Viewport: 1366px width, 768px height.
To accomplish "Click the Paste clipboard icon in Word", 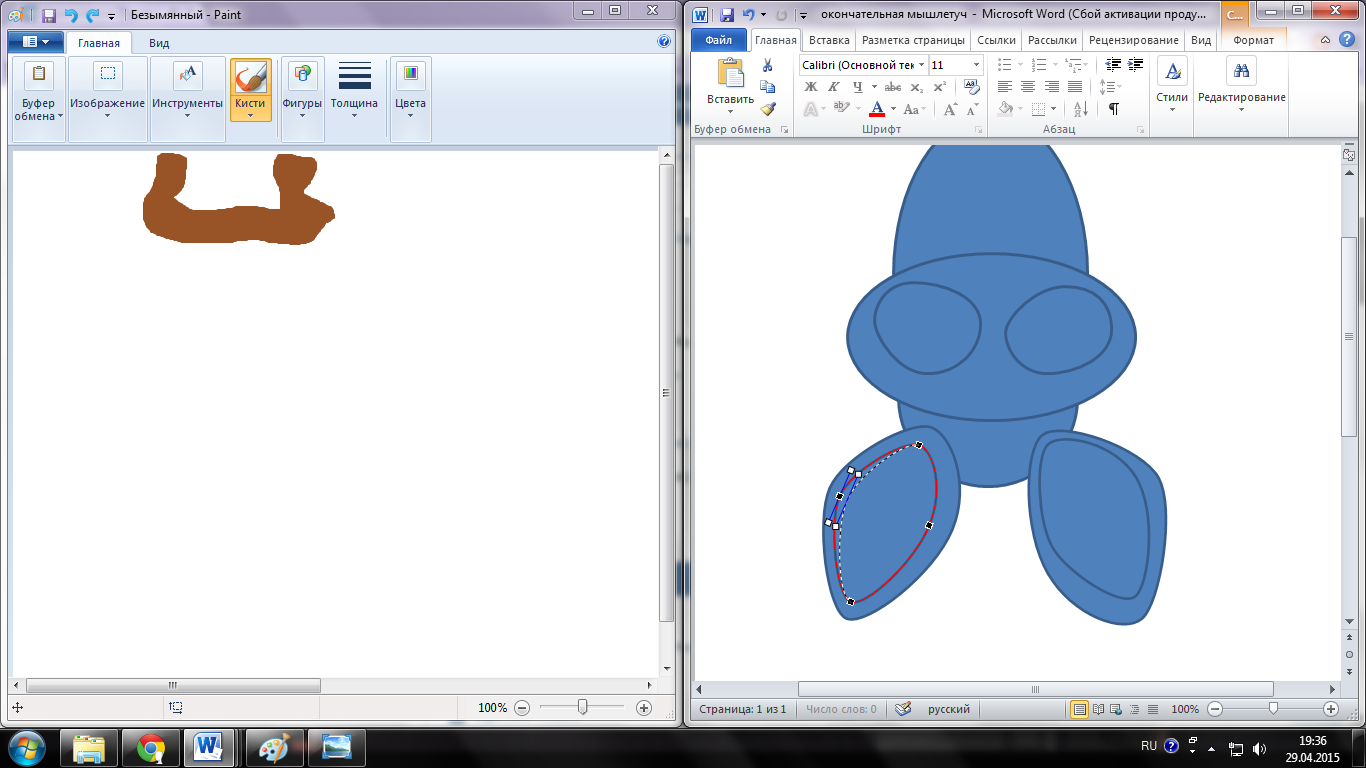I will 730,73.
